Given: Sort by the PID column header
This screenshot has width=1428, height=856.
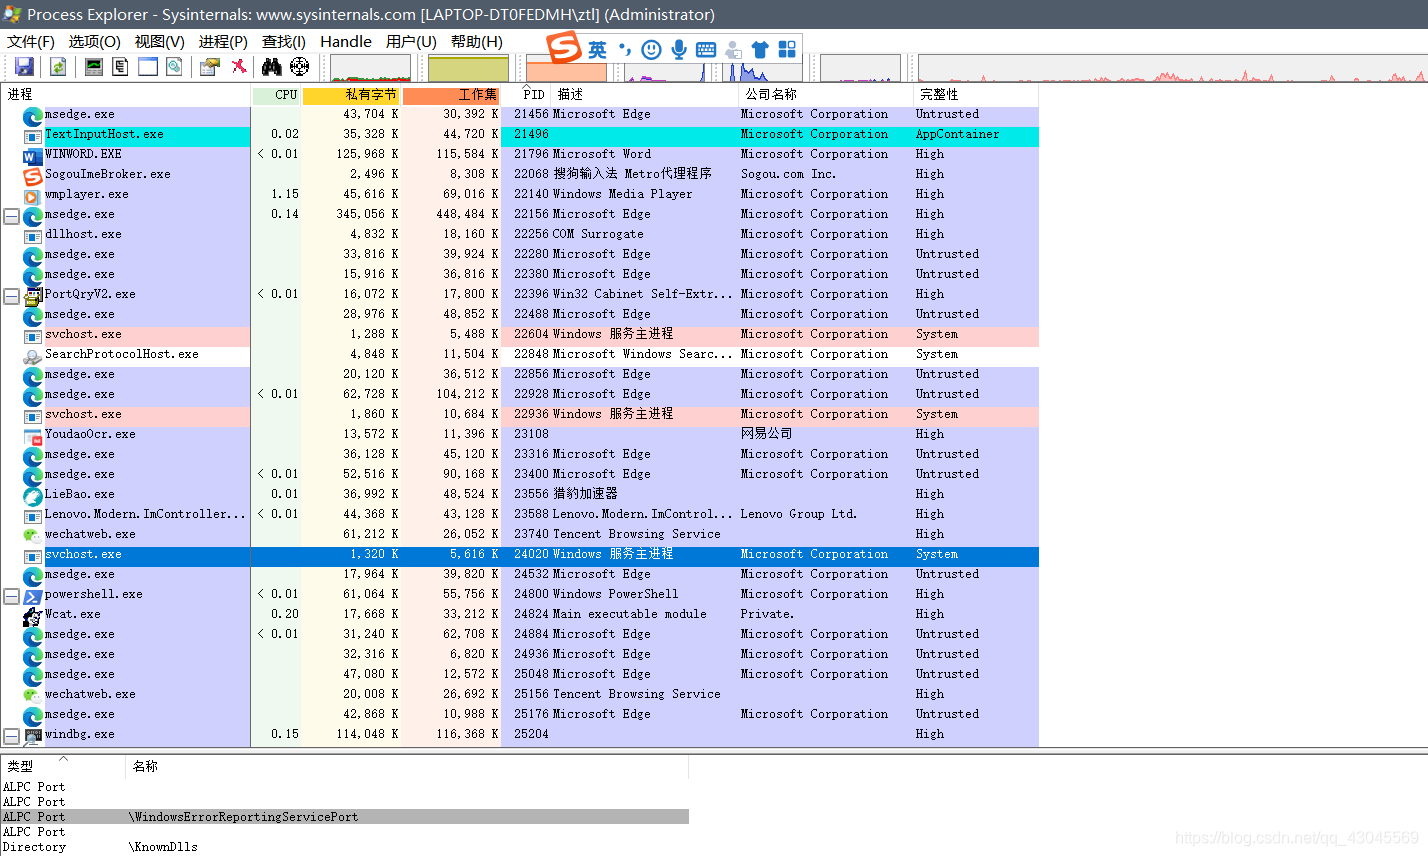Looking at the screenshot, I should click(x=527, y=94).
